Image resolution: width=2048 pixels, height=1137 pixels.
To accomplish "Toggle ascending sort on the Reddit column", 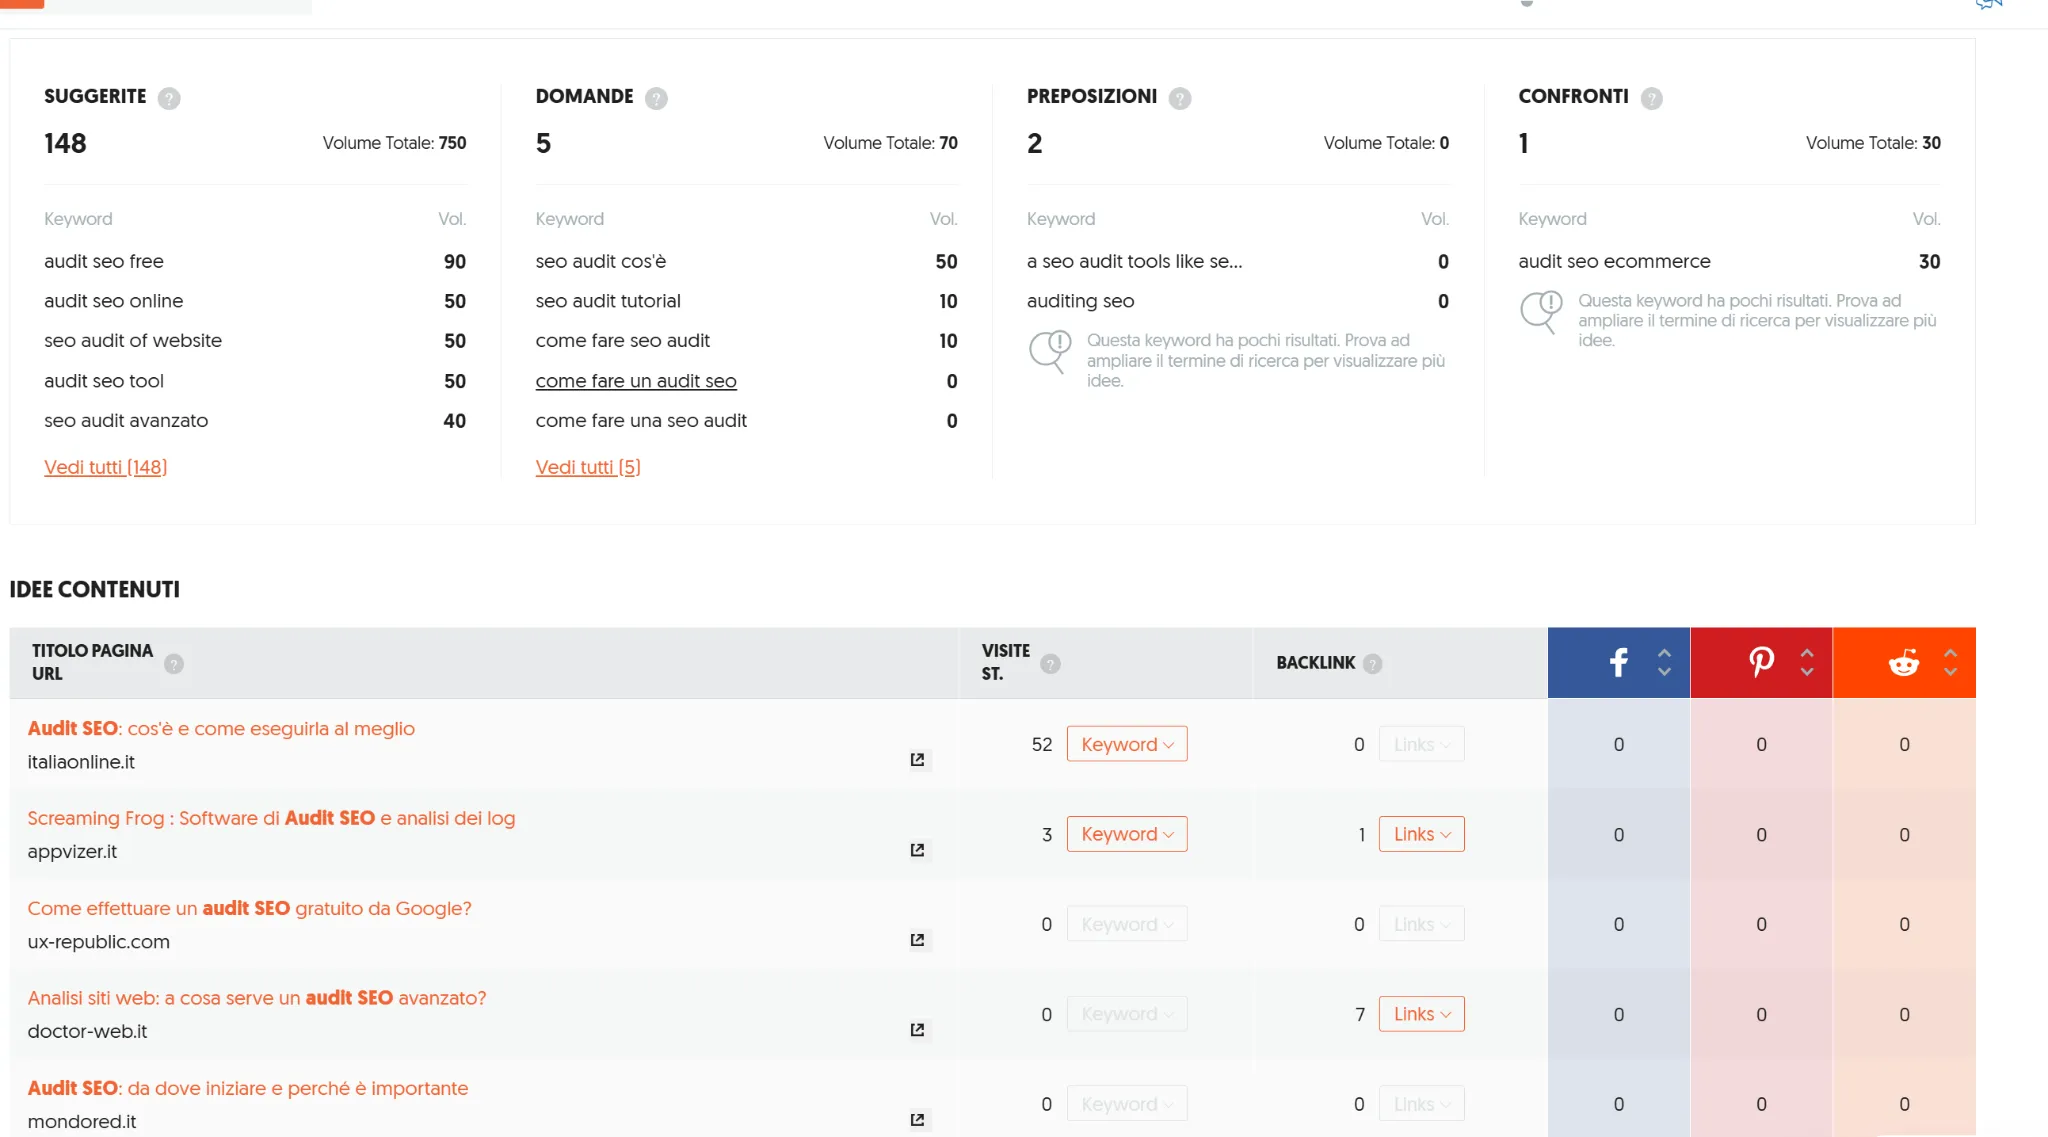I will (x=1950, y=653).
